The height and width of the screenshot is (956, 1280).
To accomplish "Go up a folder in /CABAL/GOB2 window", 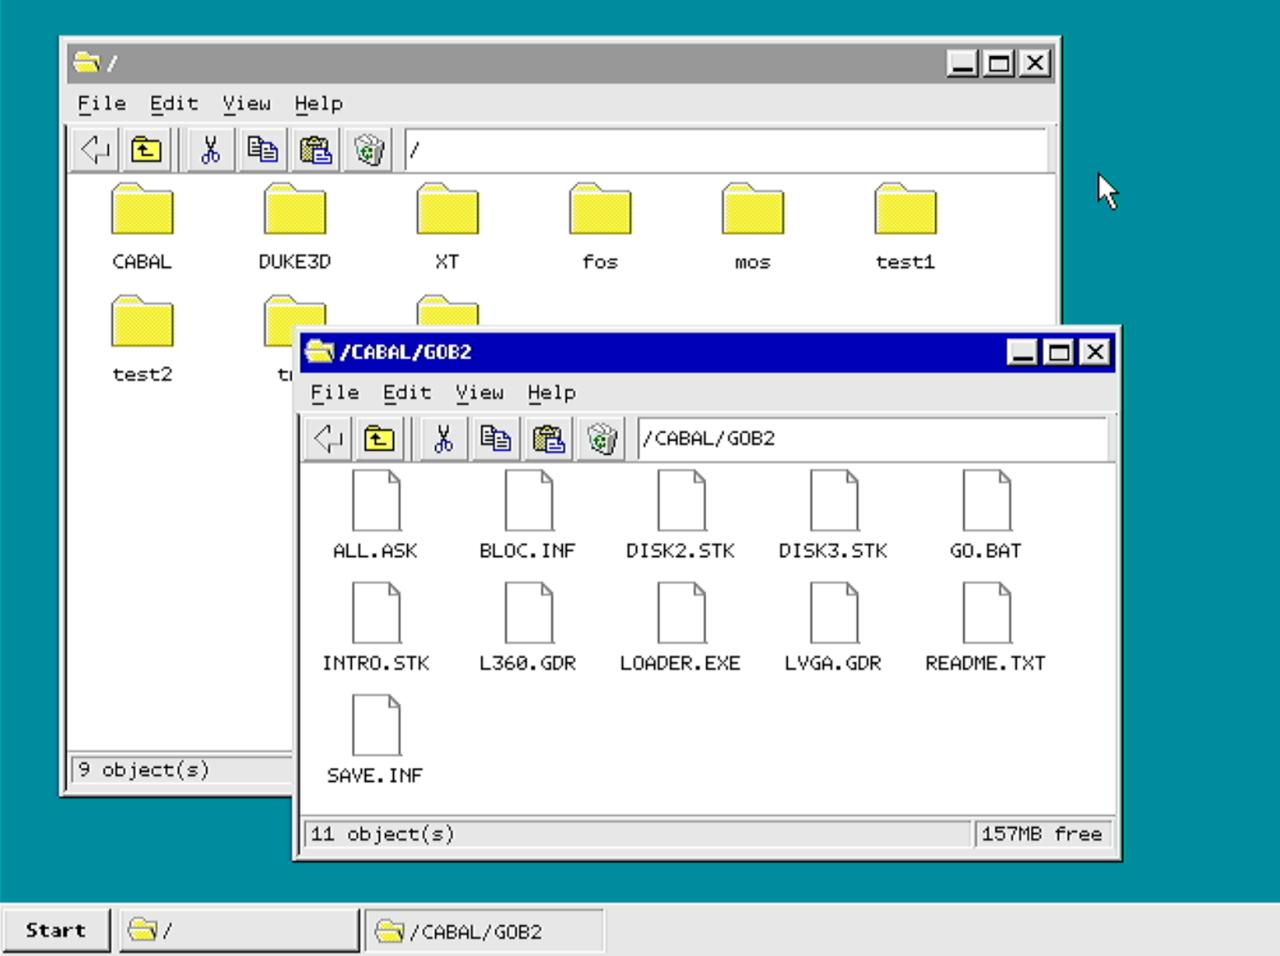I will pos(379,439).
